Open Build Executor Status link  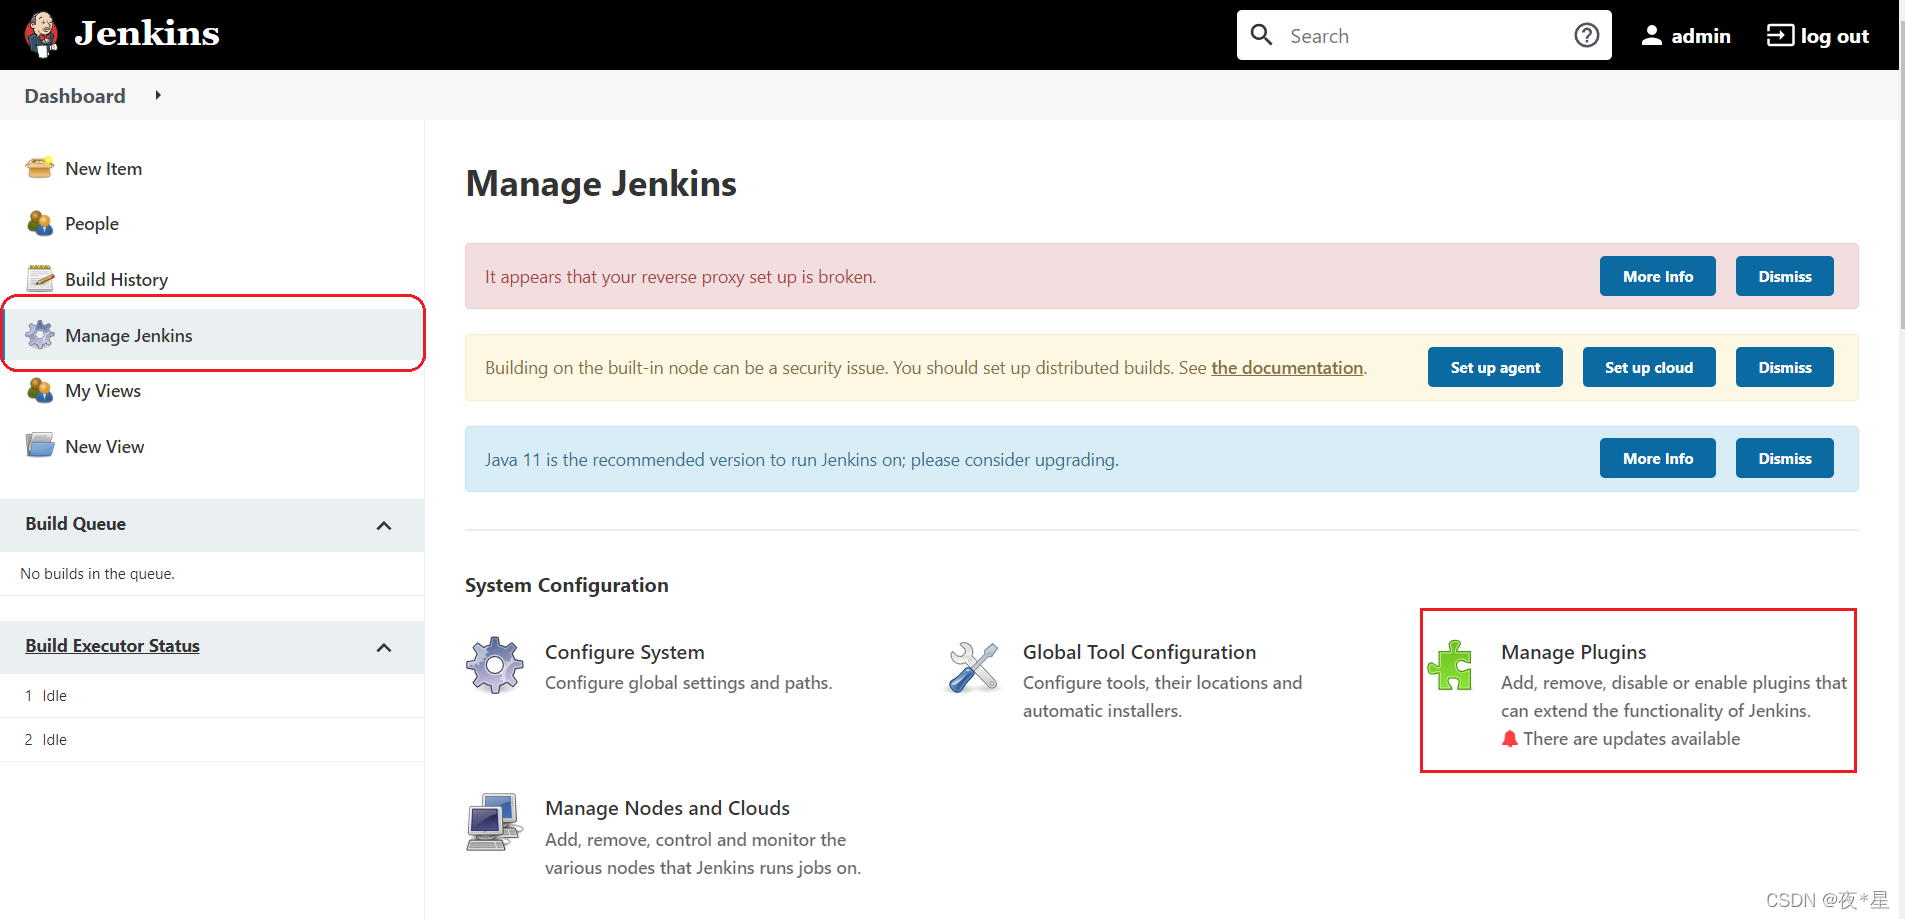point(112,646)
